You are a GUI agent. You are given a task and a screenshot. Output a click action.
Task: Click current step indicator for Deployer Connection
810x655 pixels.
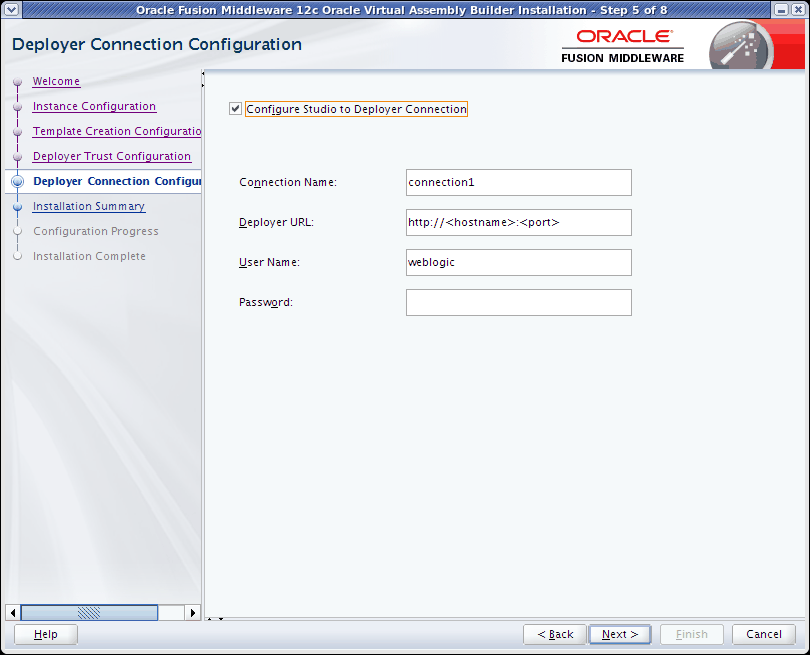coord(18,181)
